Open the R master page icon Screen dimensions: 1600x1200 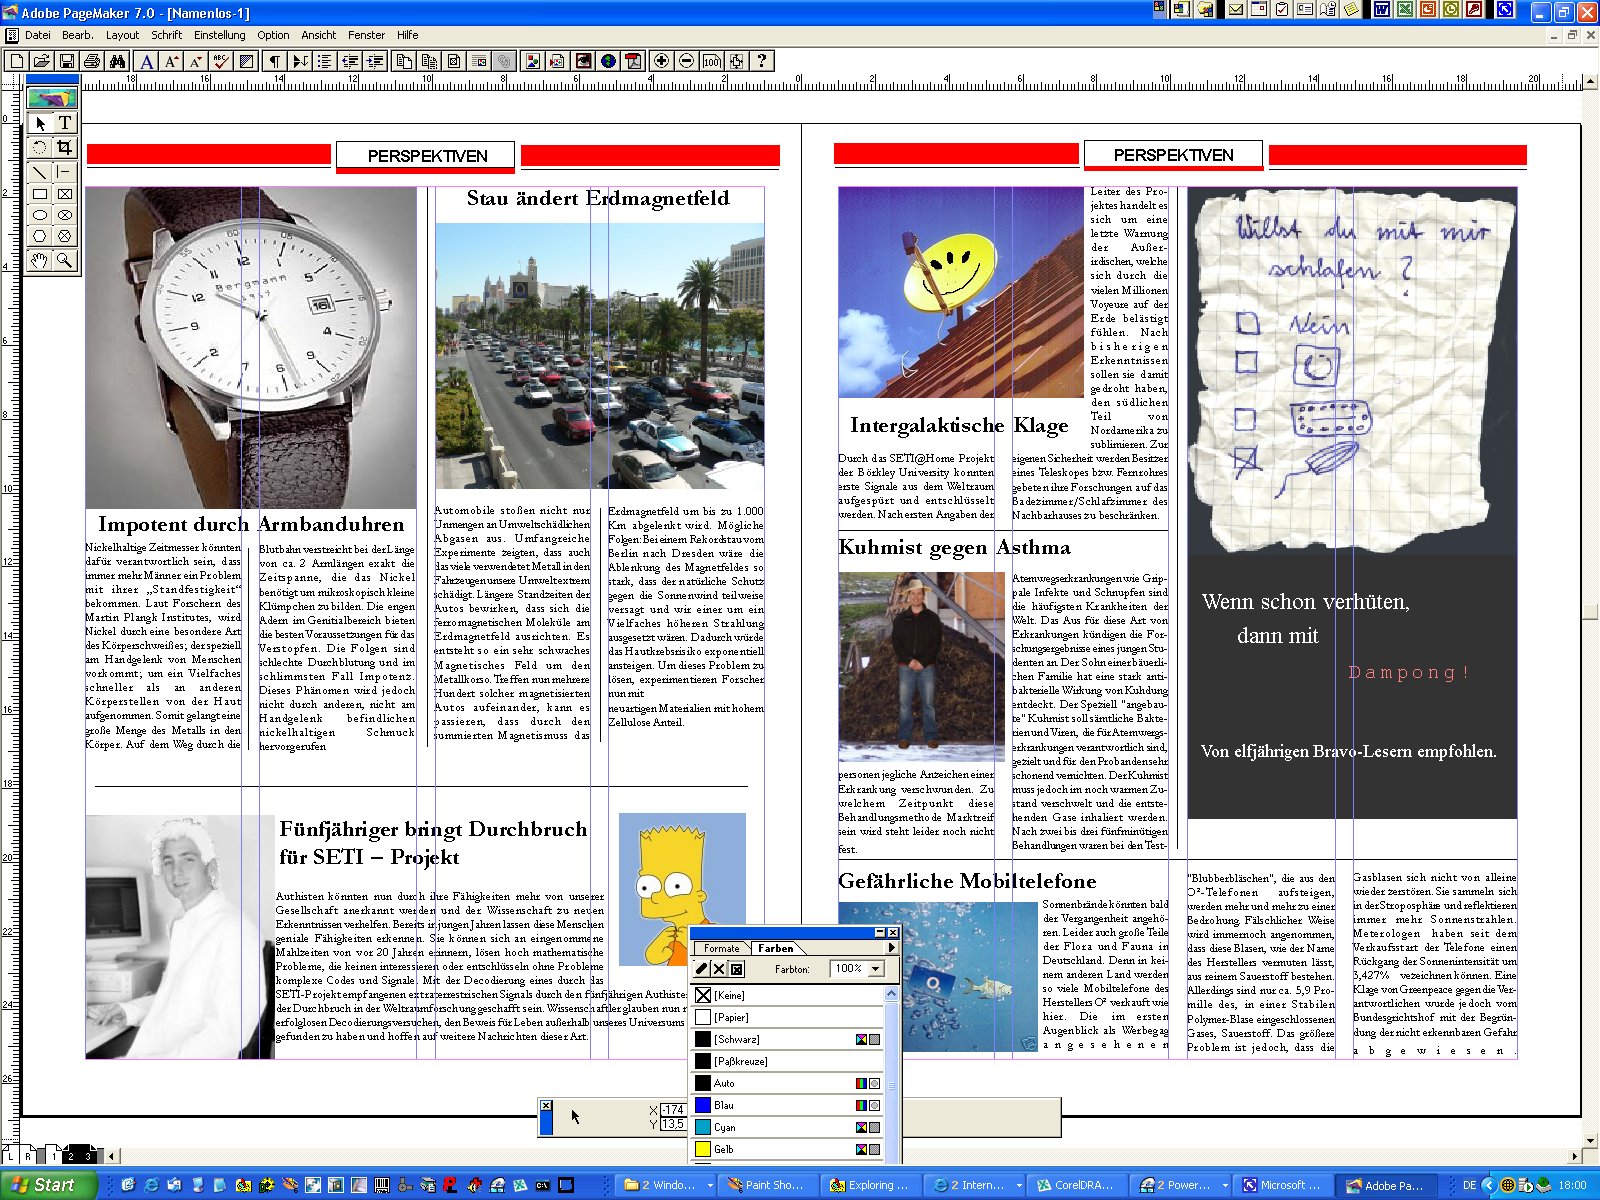click(29, 1155)
